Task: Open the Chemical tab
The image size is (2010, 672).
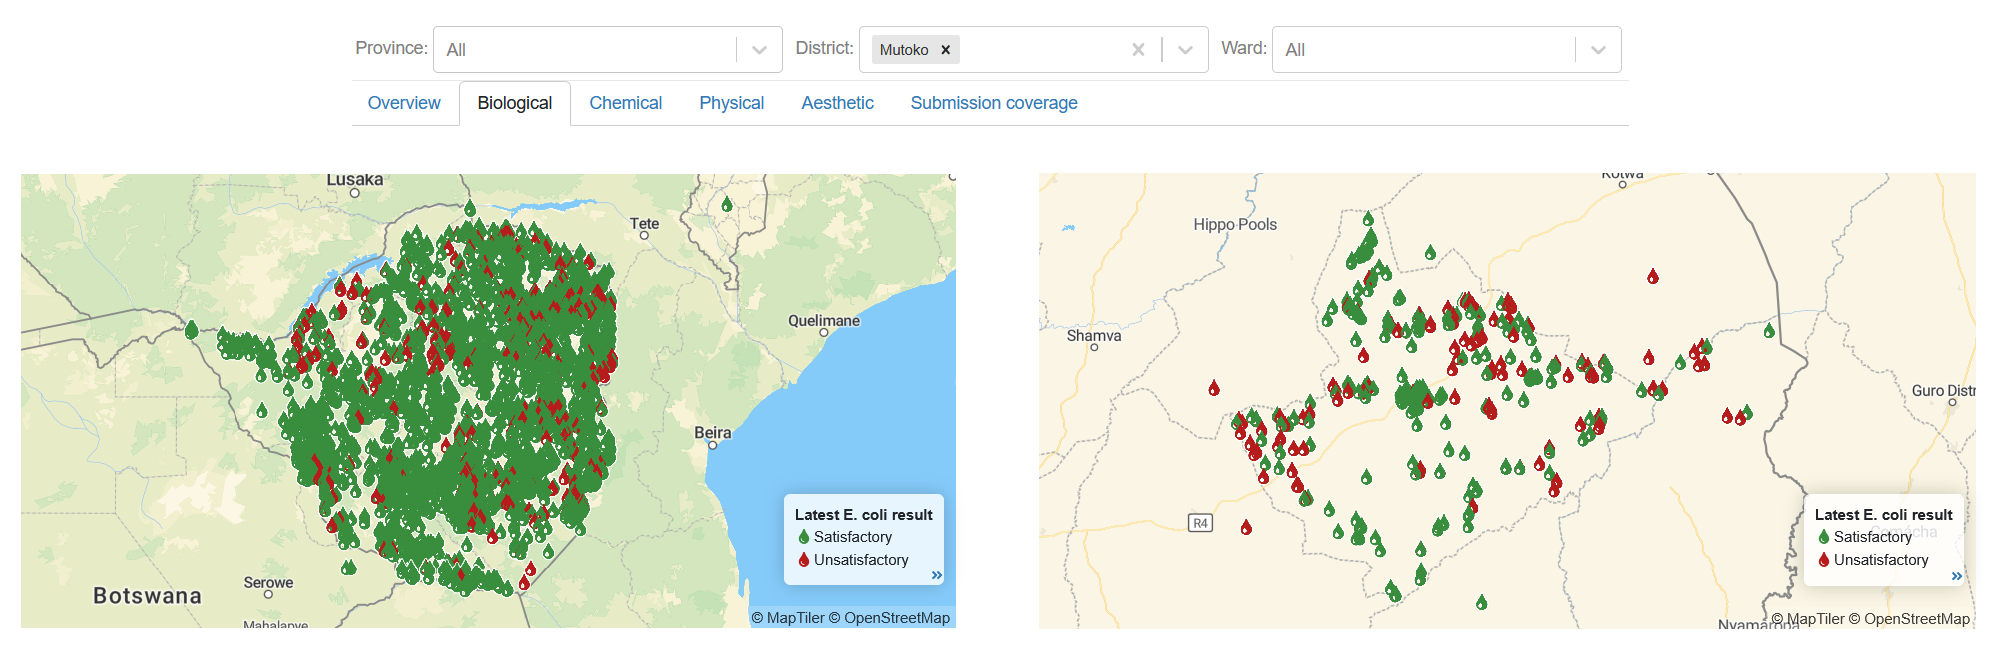Action: tap(626, 103)
